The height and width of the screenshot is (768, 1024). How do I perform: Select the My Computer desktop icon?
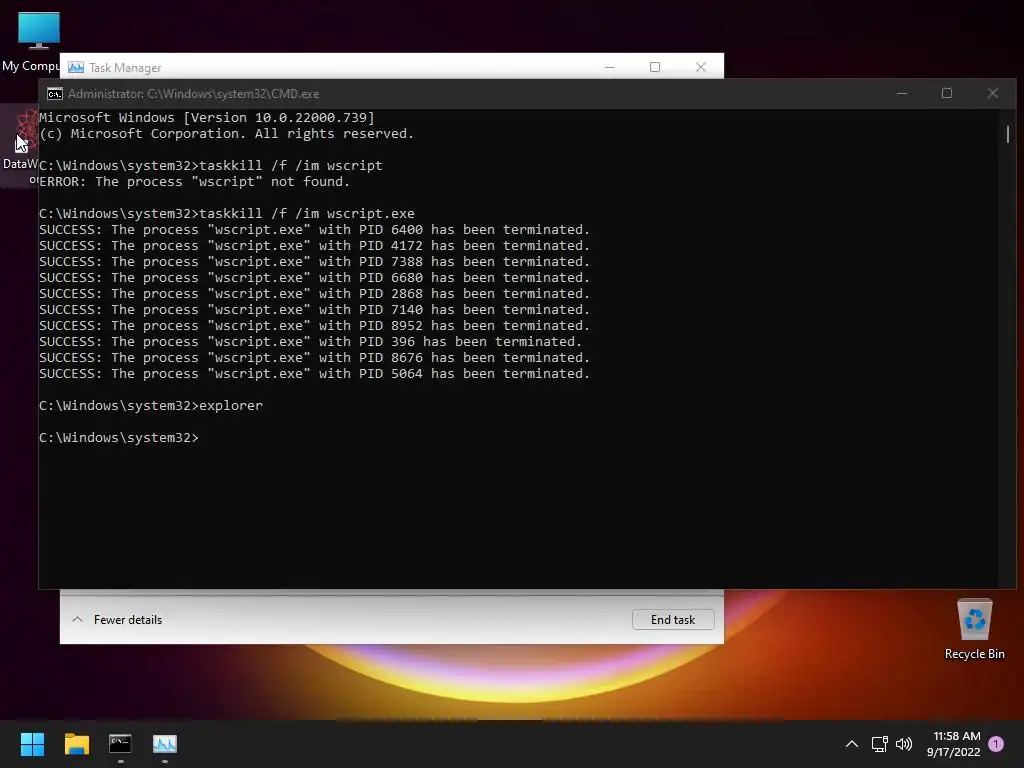click(x=30, y=40)
